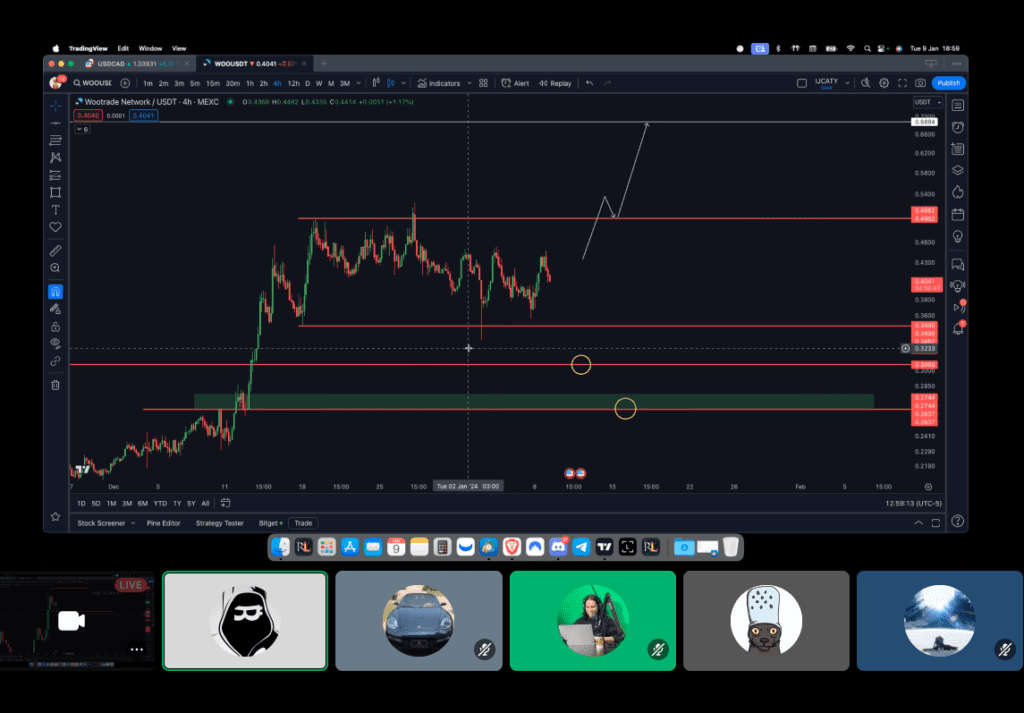Viewport: 1024px width, 713px height.
Task: Switch to the Pine Editor tab
Action: 163,523
